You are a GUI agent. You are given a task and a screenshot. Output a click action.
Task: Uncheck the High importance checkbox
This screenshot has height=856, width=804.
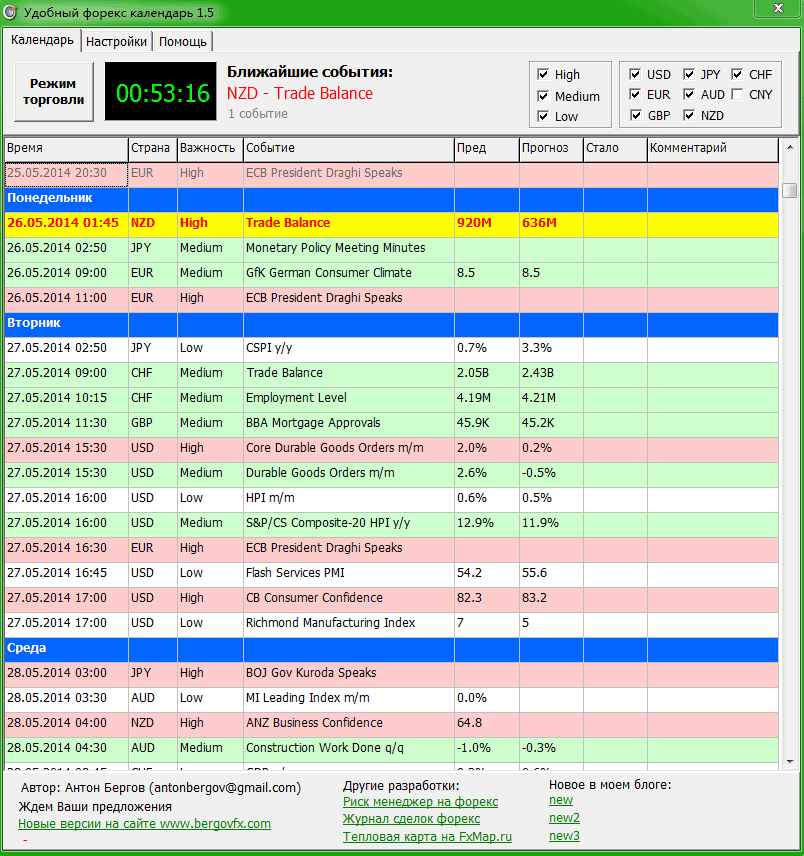(x=543, y=74)
